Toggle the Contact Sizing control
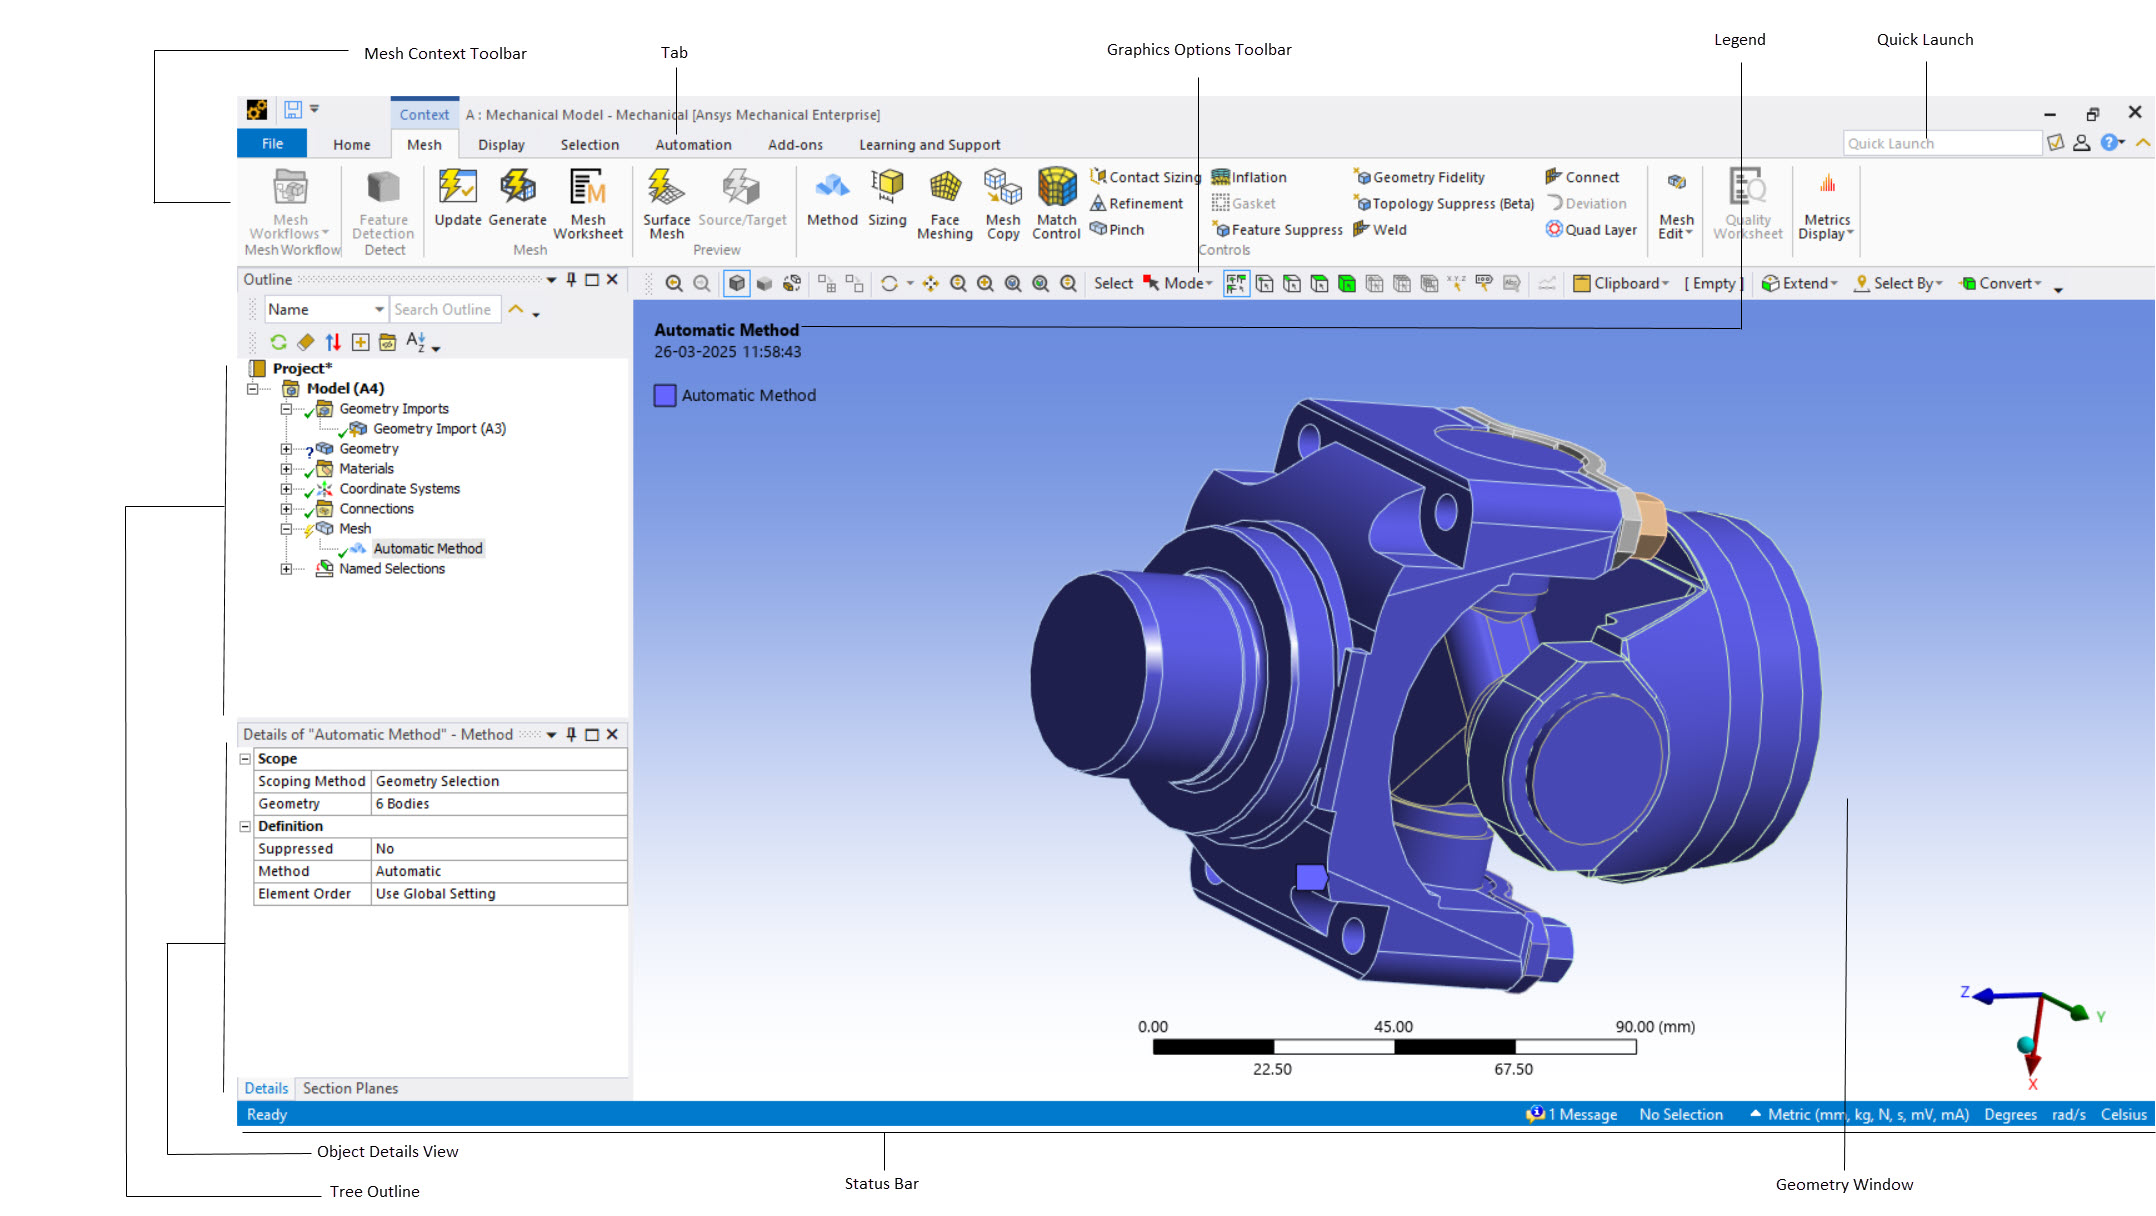Image resolution: width=2156 pixels, height=1216 pixels. pyautogui.click(x=1143, y=177)
